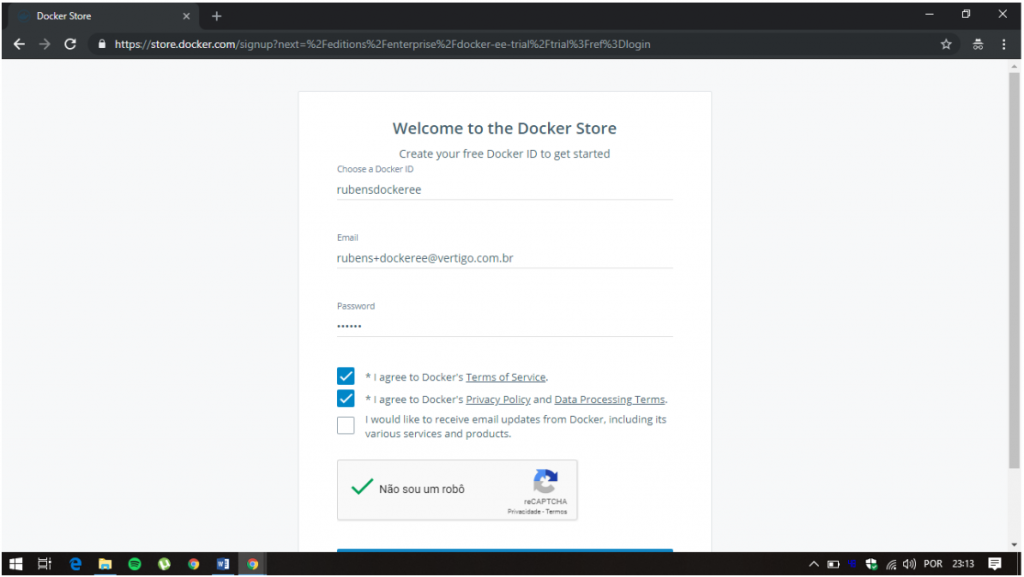This screenshot has height=577, width=1024.
Task: Launch Microsoft Edge from the taskbar
Action: (75, 564)
